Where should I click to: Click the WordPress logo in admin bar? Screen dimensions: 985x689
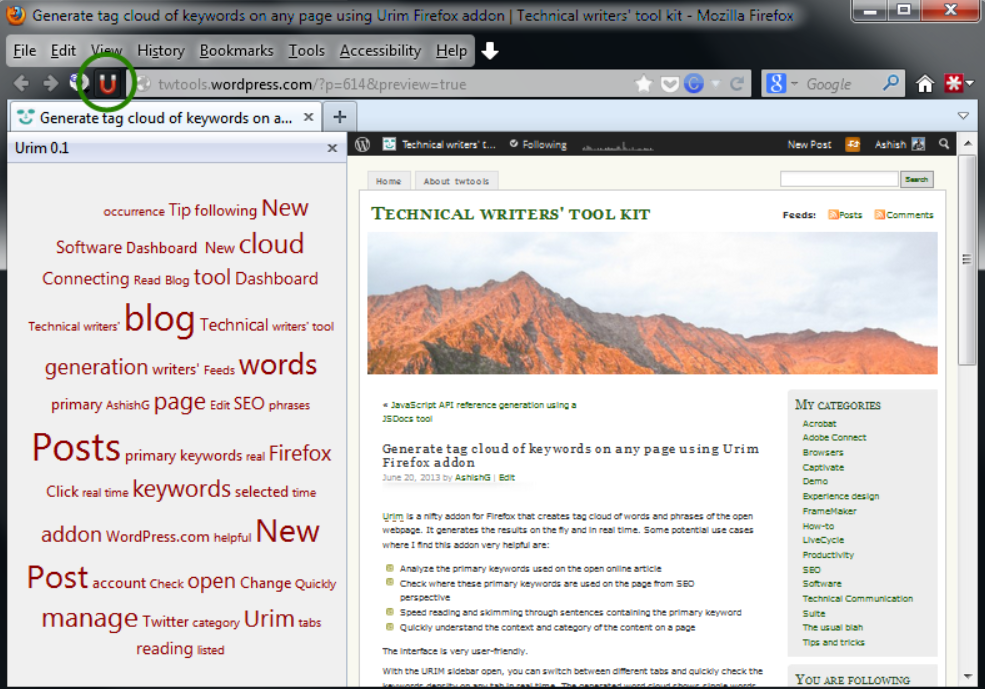tap(362, 144)
